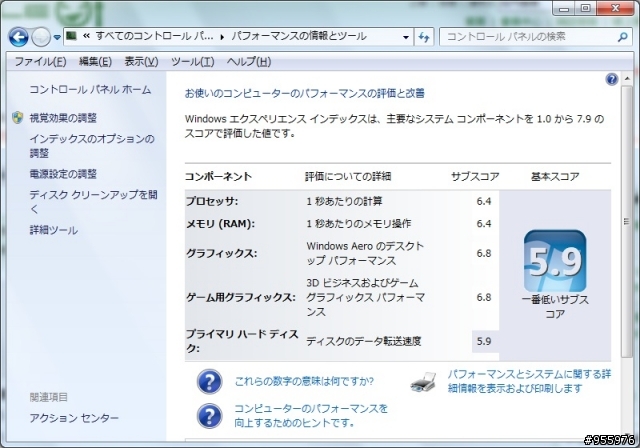The image size is (640, 448).
Task: Open 電源設定の調整 link
Action: (63, 174)
